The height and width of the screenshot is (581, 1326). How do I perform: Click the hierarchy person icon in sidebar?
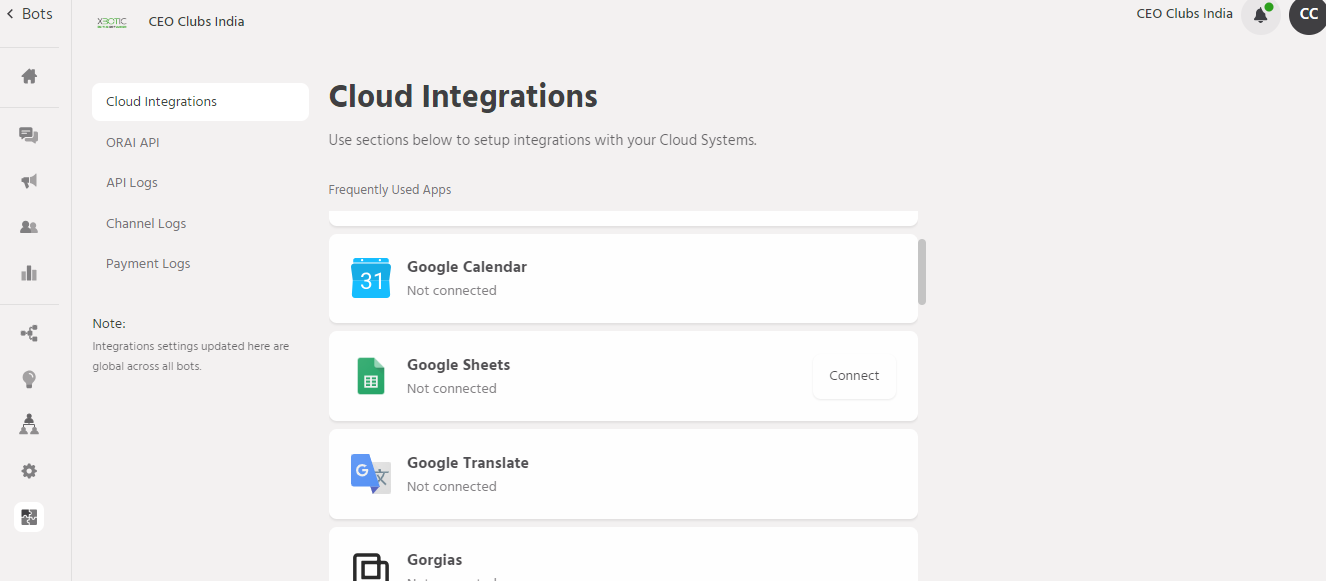click(x=29, y=425)
